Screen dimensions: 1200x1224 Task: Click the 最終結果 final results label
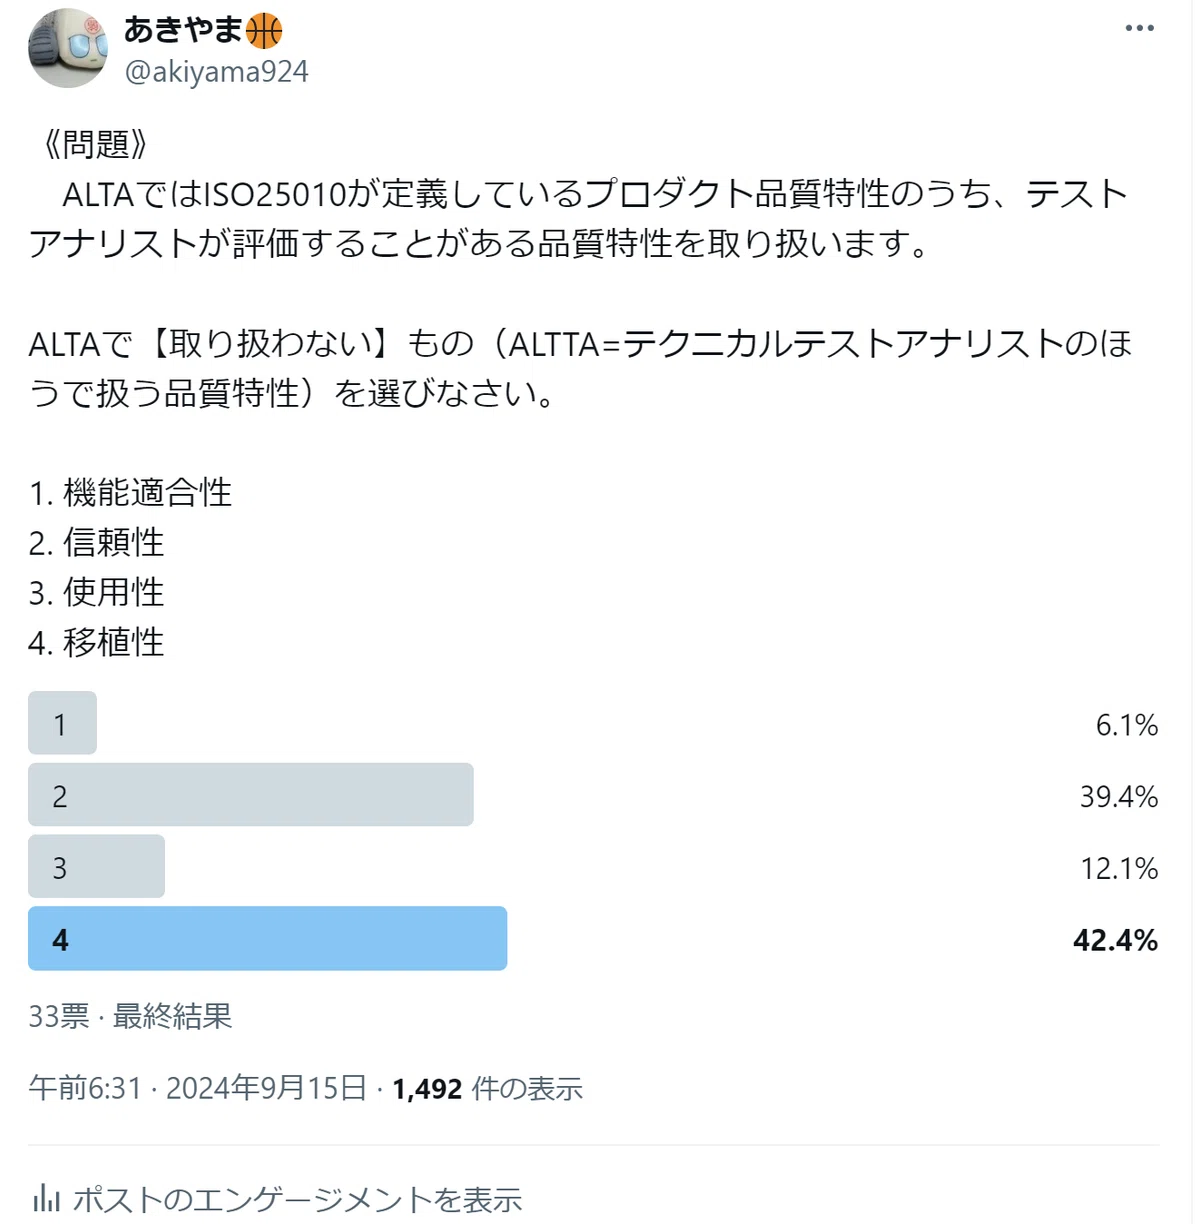point(172,1016)
